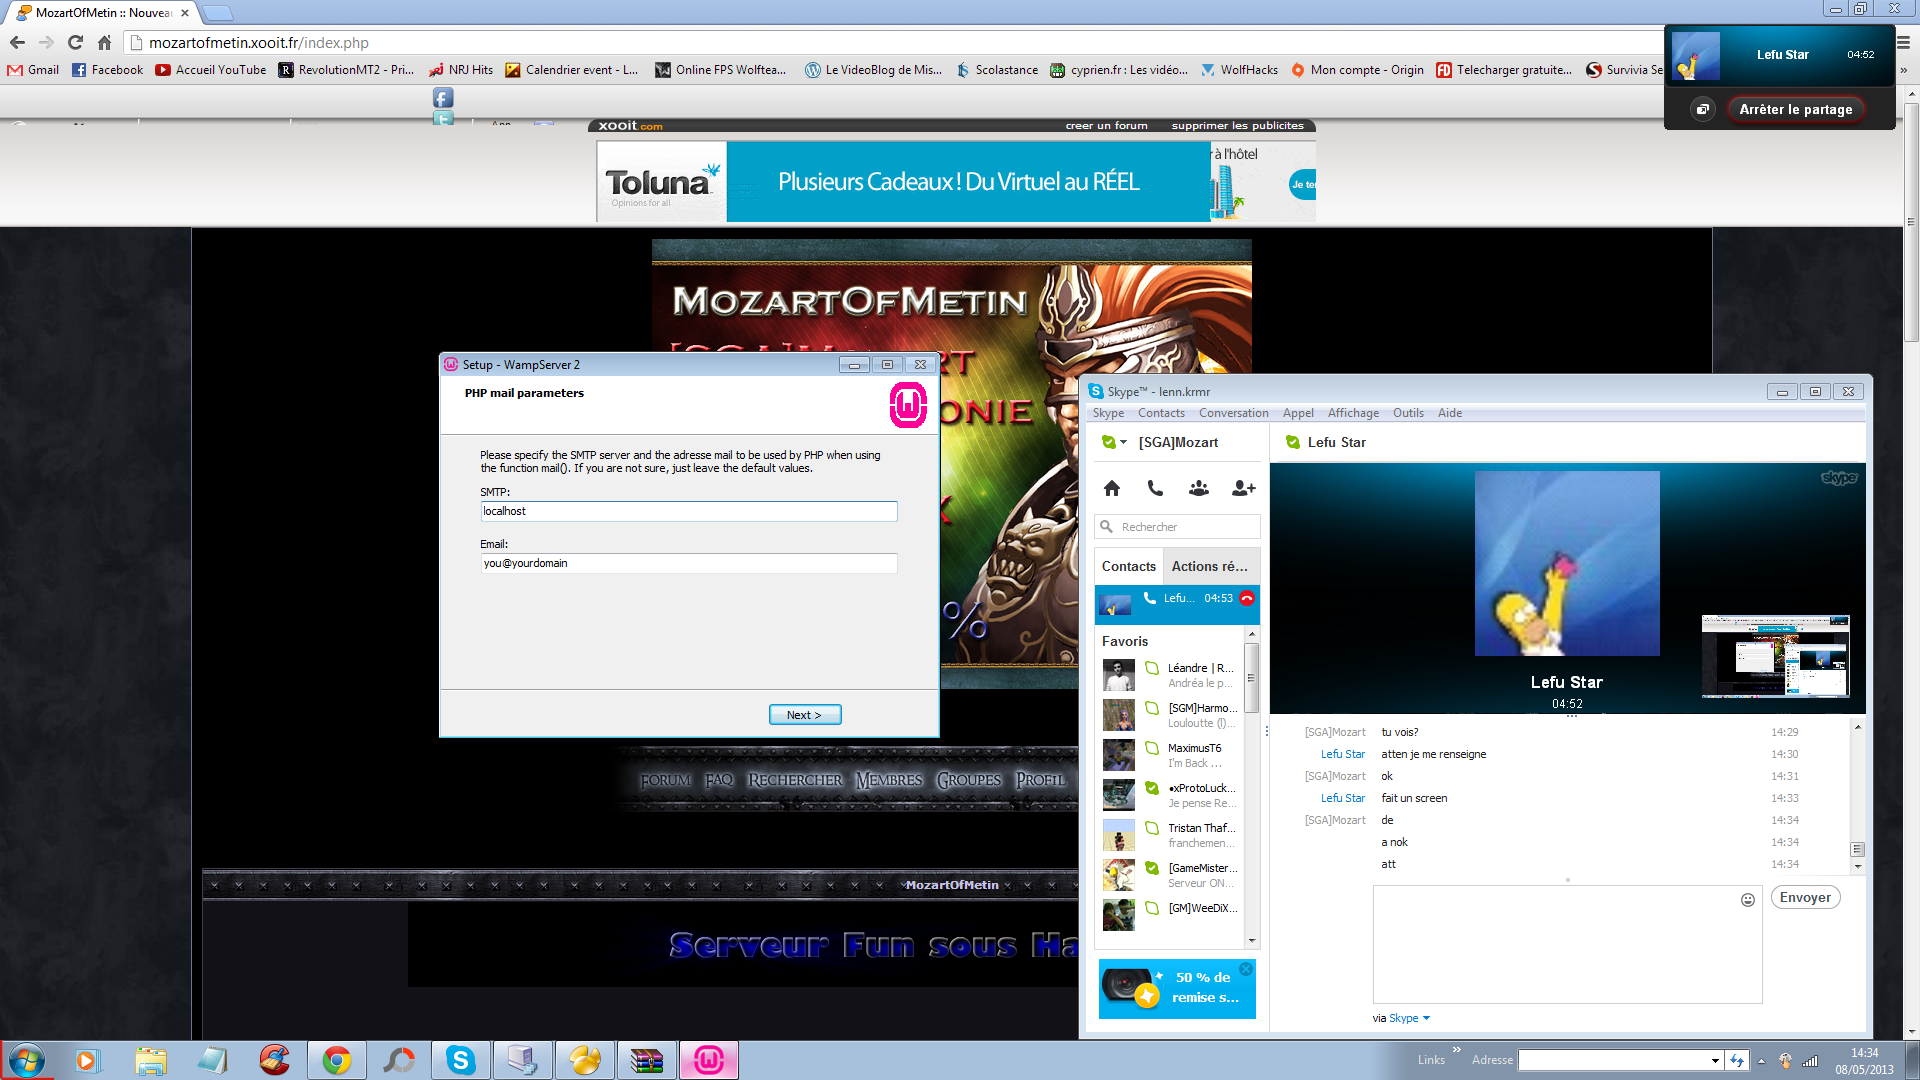The width and height of the screenshot is (1920, 1080).
Task: Click the Skype Rechercher search box
Action: pyautogui.click(x=1177, y=527)
